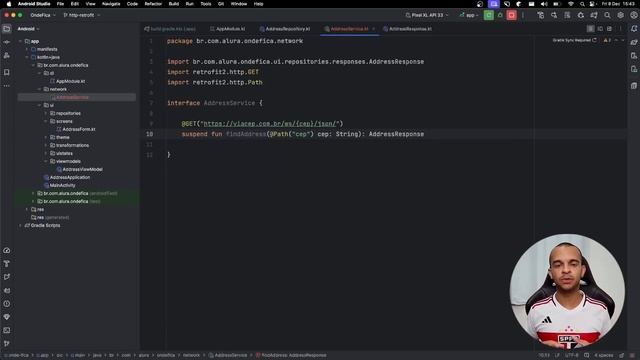Switch editor to design view mode
The width and height of the screenshot is (640, 360).
pyautogui.click(x=609, y=29)
